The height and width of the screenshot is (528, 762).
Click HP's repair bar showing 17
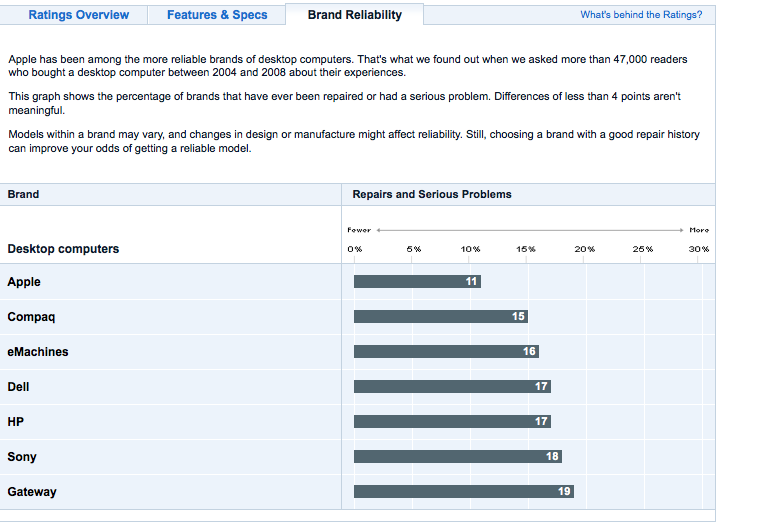(452, 422)
